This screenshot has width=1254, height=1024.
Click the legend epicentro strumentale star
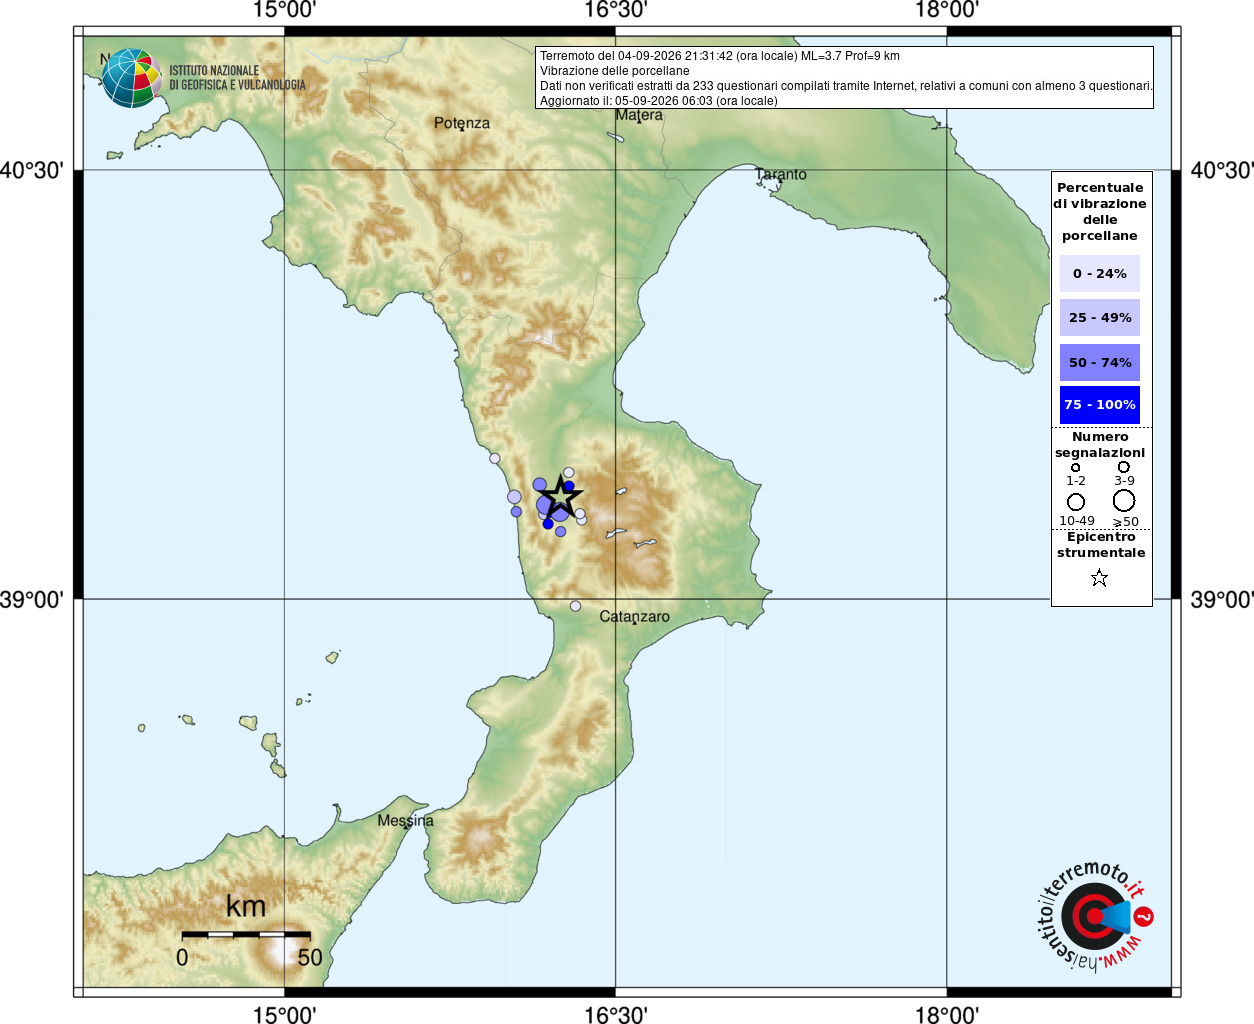click(x=1099, y=578)
